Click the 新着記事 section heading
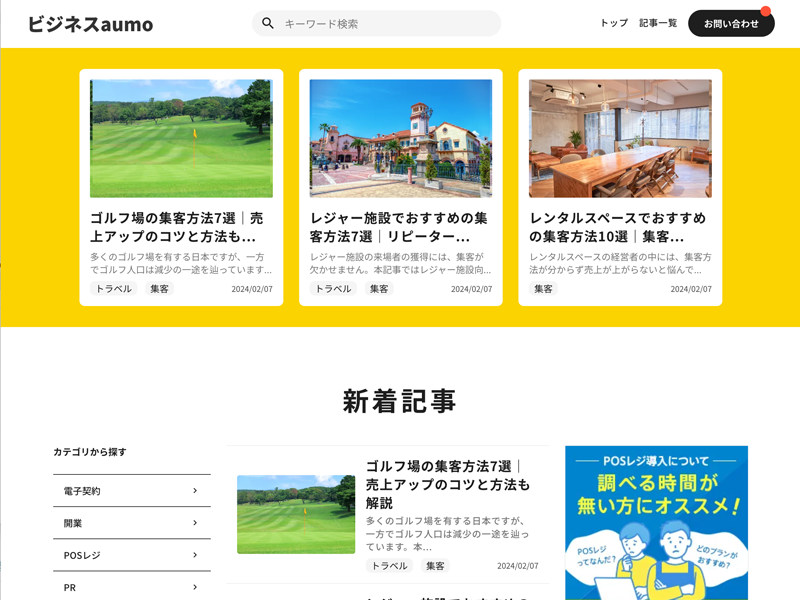The image size is (800, 600). pos(399,401)
